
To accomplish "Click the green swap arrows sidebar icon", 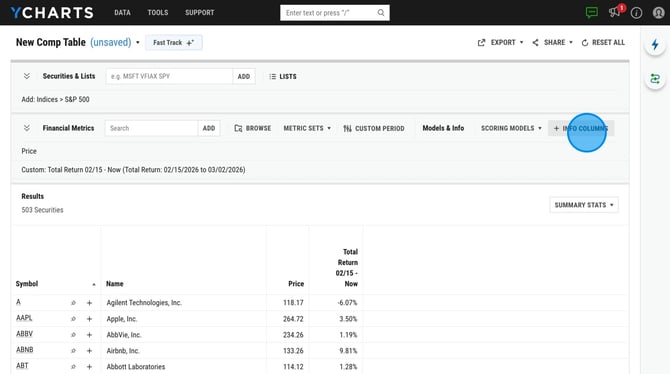I will [655, 79].
